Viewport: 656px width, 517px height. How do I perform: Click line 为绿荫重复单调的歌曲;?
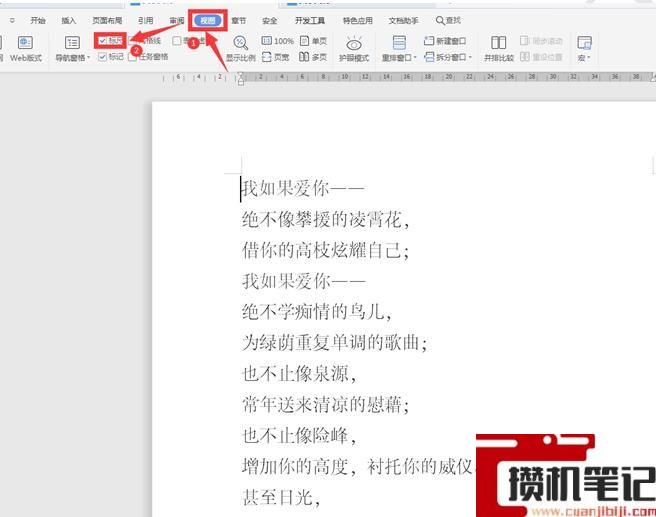[334, 343]
